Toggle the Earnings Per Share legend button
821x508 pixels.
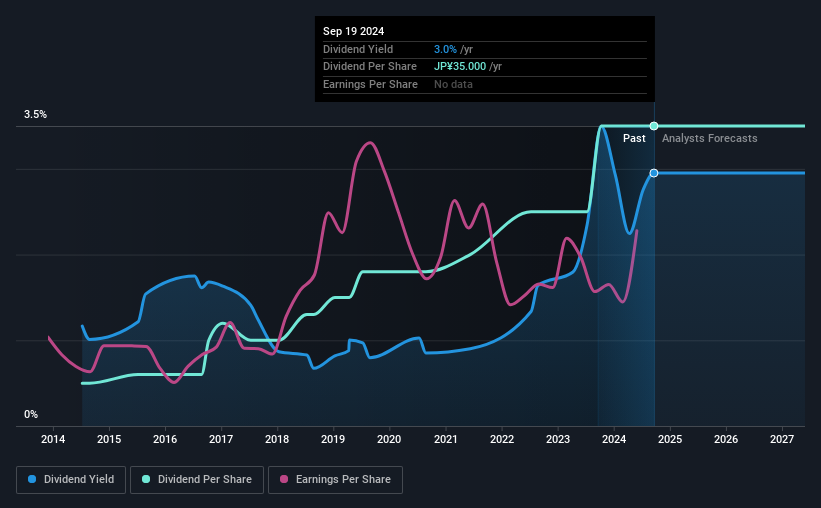[x=335, y=479]
